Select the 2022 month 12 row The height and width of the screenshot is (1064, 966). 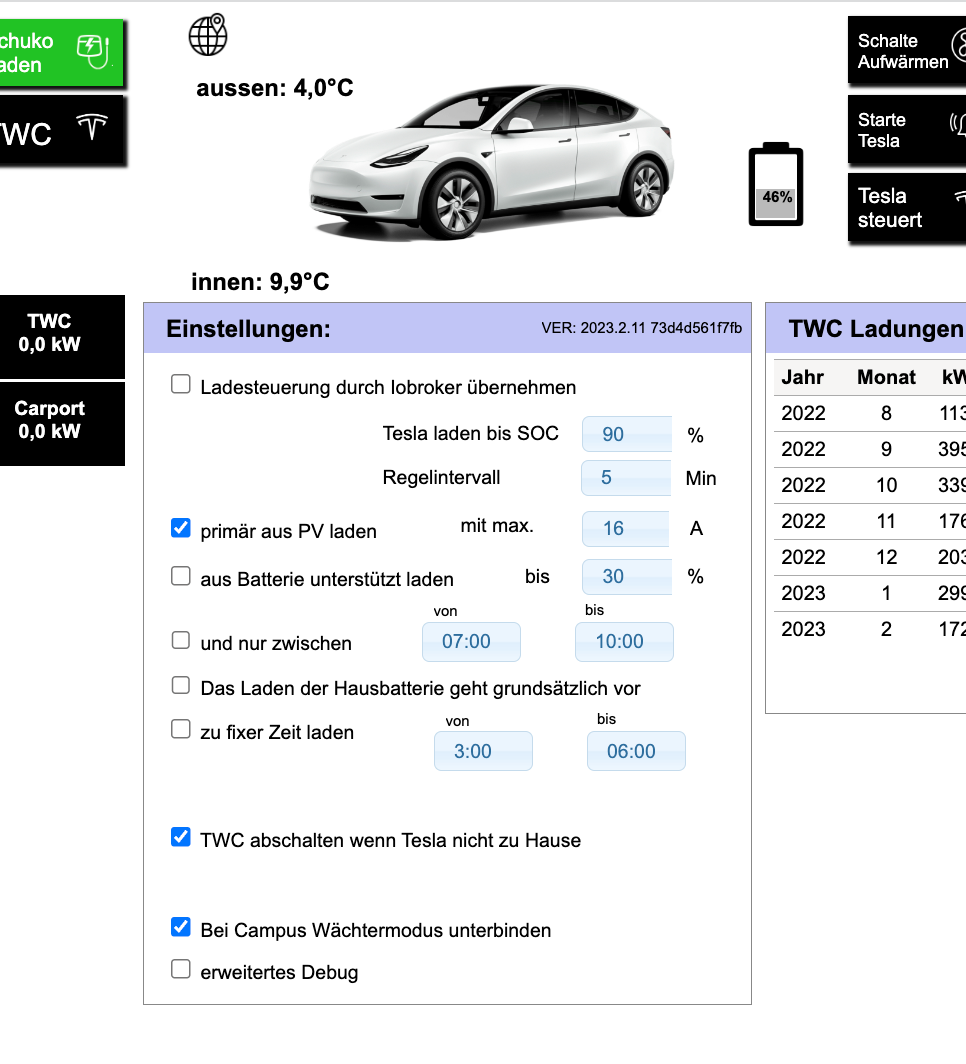(870, 557)
